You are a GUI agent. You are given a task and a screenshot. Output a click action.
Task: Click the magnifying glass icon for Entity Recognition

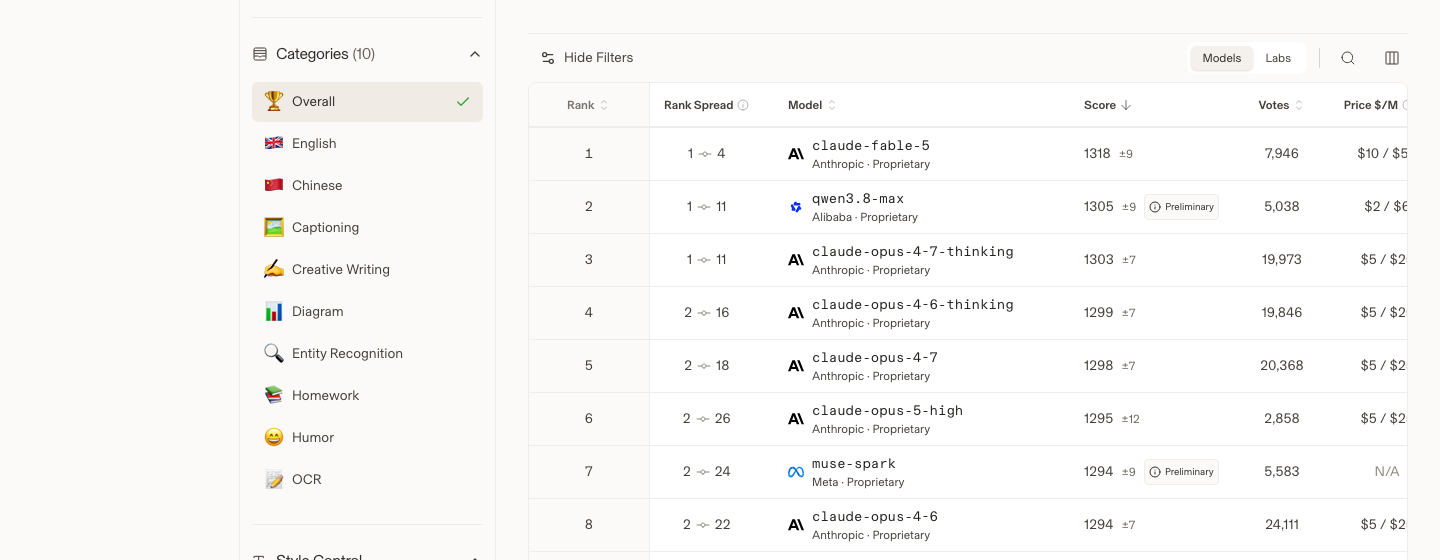pyautogui.click(x=274, y=353)
